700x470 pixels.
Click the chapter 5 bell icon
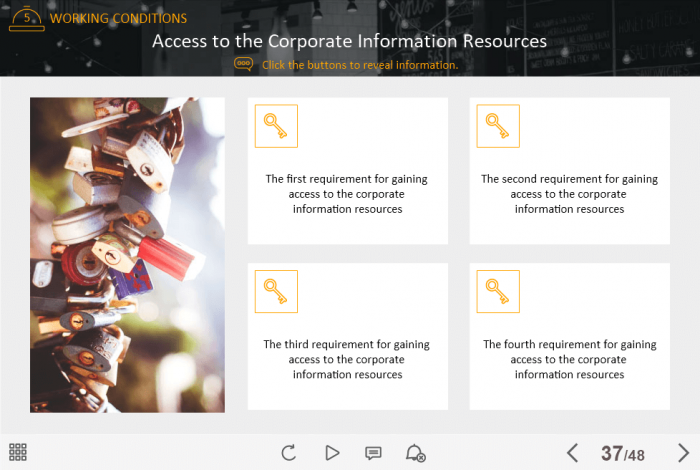26,18
